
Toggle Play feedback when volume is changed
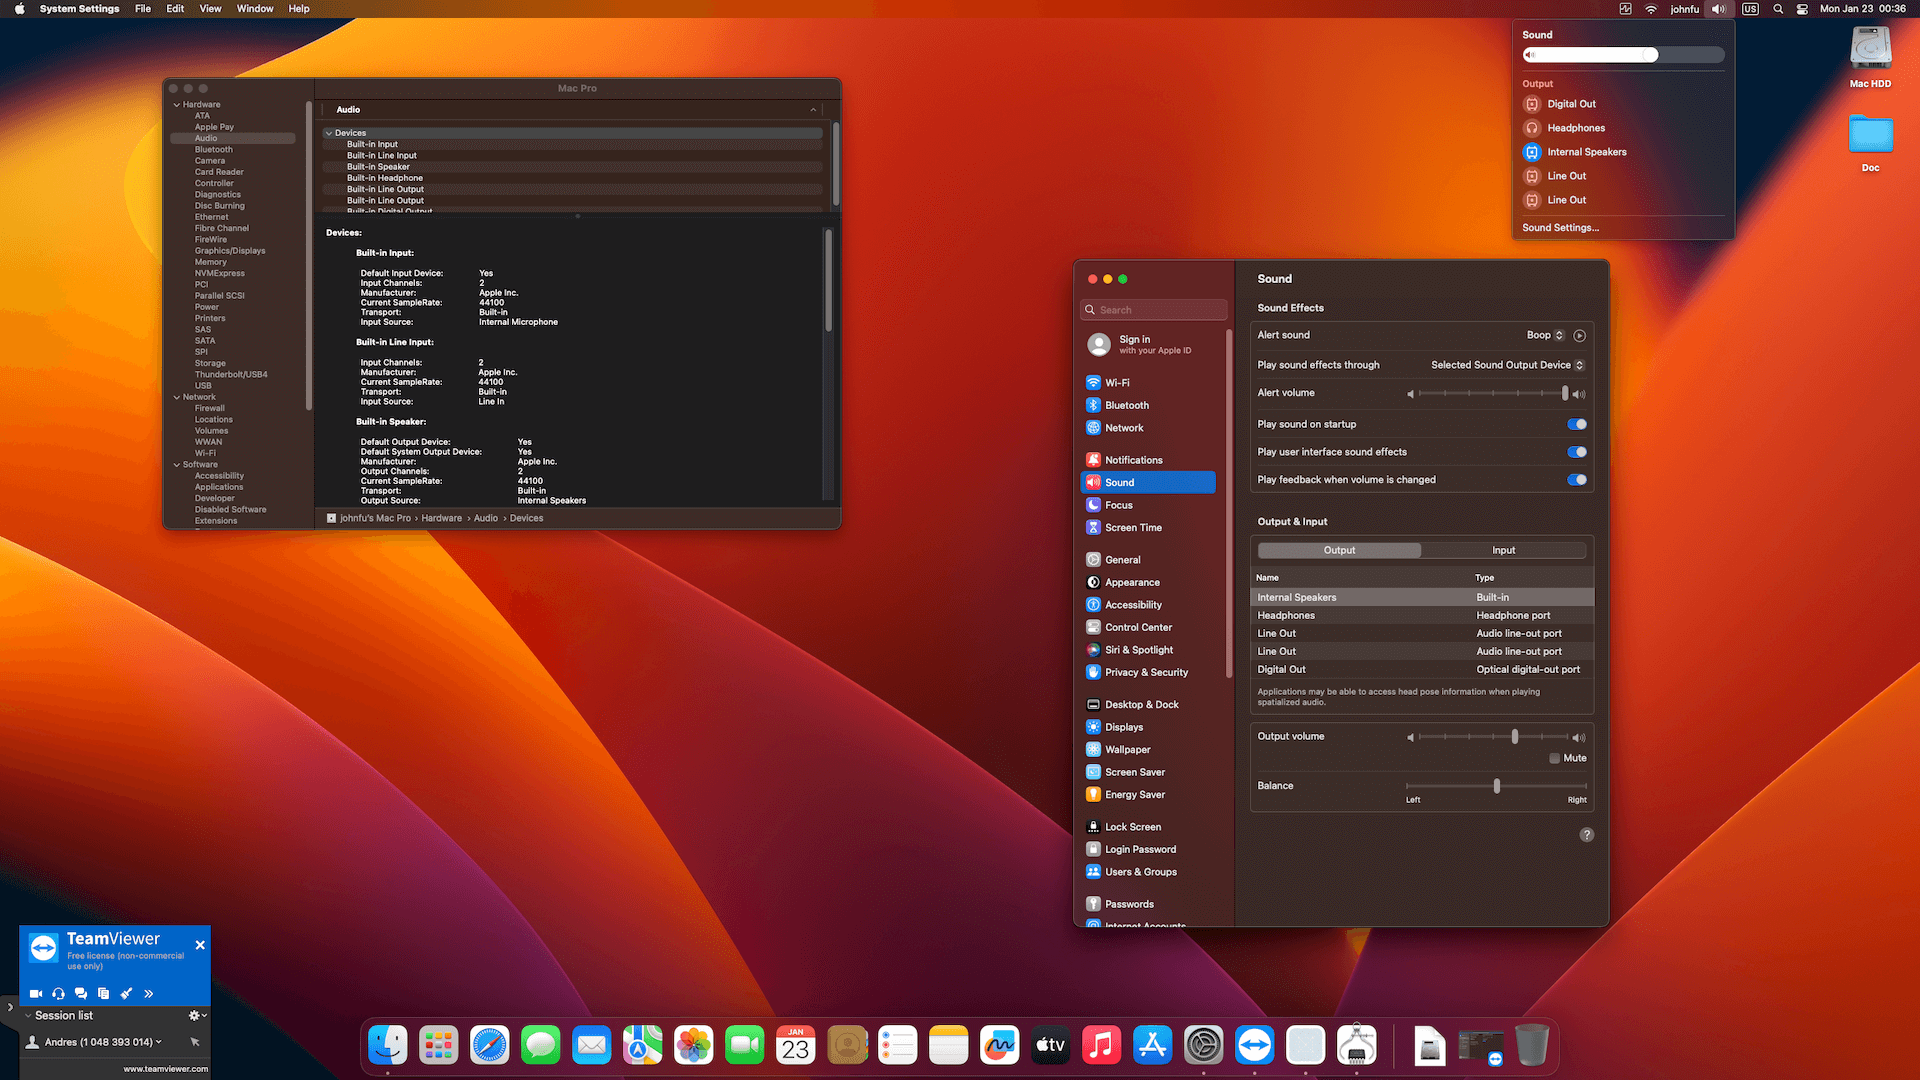[1577, 480]
